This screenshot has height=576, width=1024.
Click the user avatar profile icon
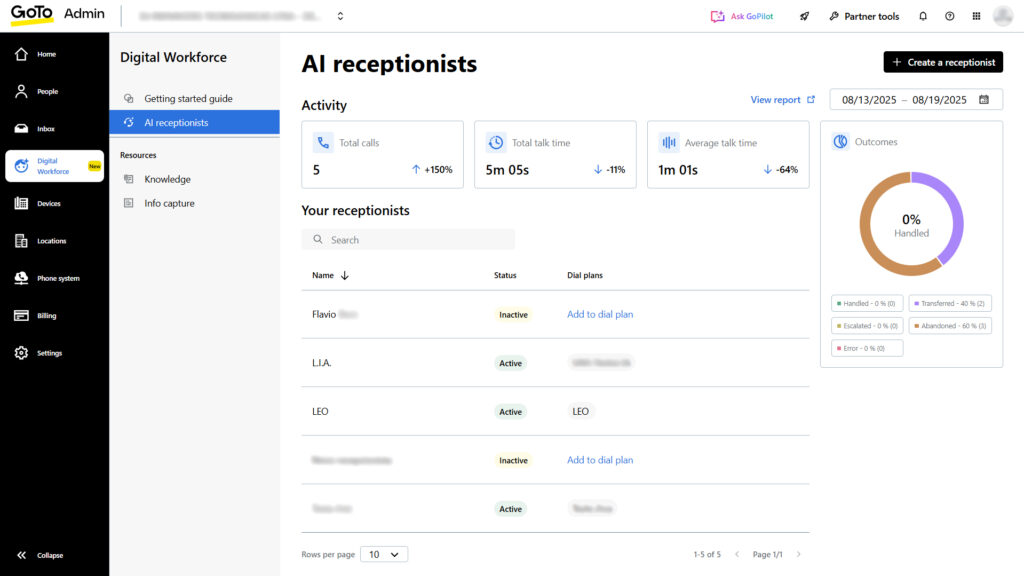coord(1002,16)
